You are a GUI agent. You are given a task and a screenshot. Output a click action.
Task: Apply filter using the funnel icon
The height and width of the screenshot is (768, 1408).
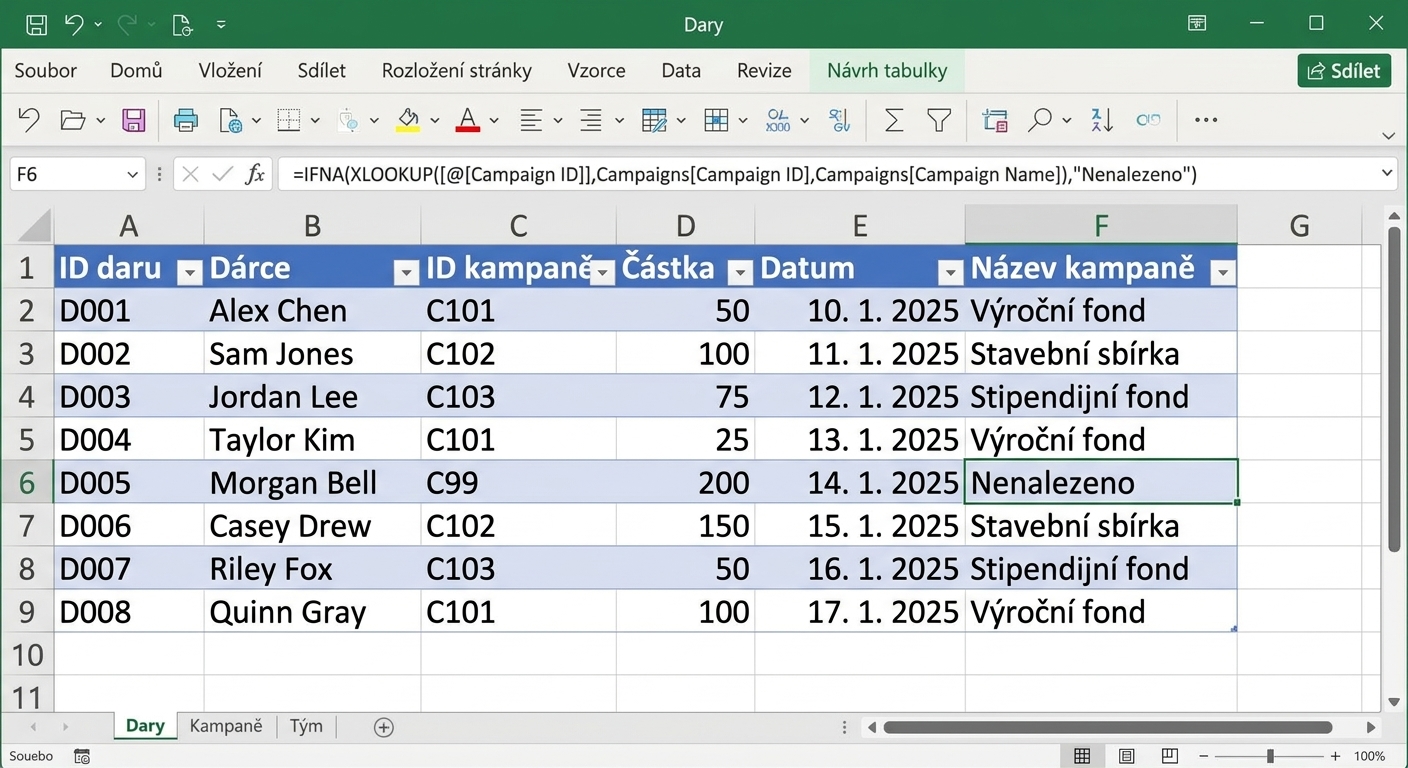[938, 121]
